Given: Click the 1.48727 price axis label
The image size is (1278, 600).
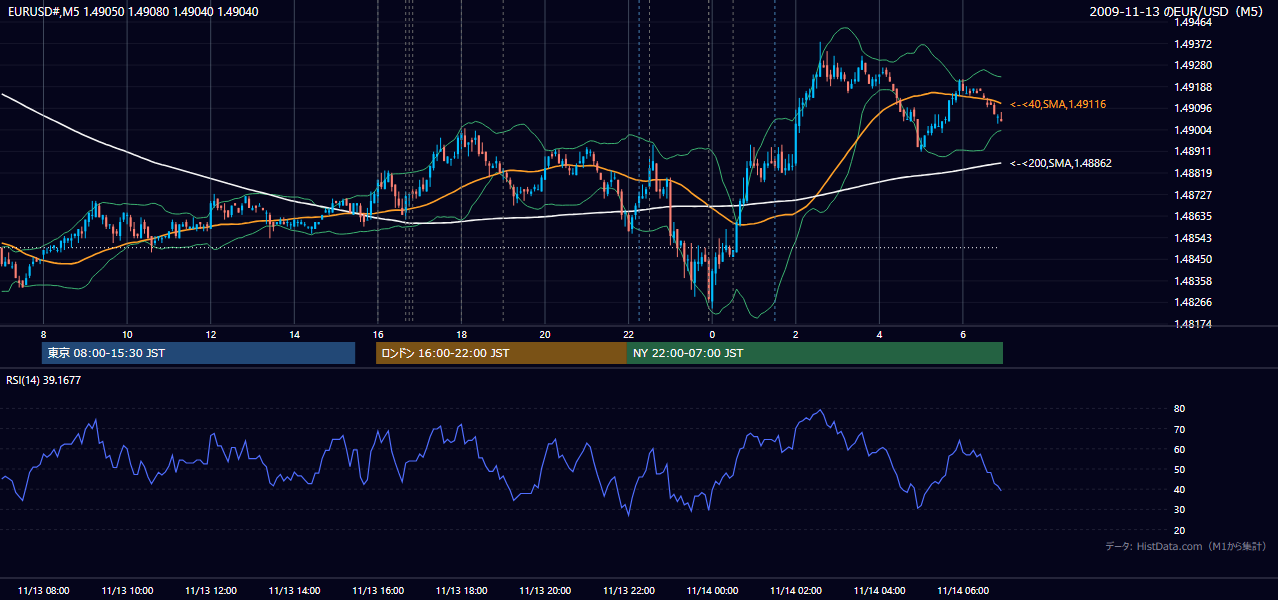Looking at the screenshot, I should [1192, 195].
